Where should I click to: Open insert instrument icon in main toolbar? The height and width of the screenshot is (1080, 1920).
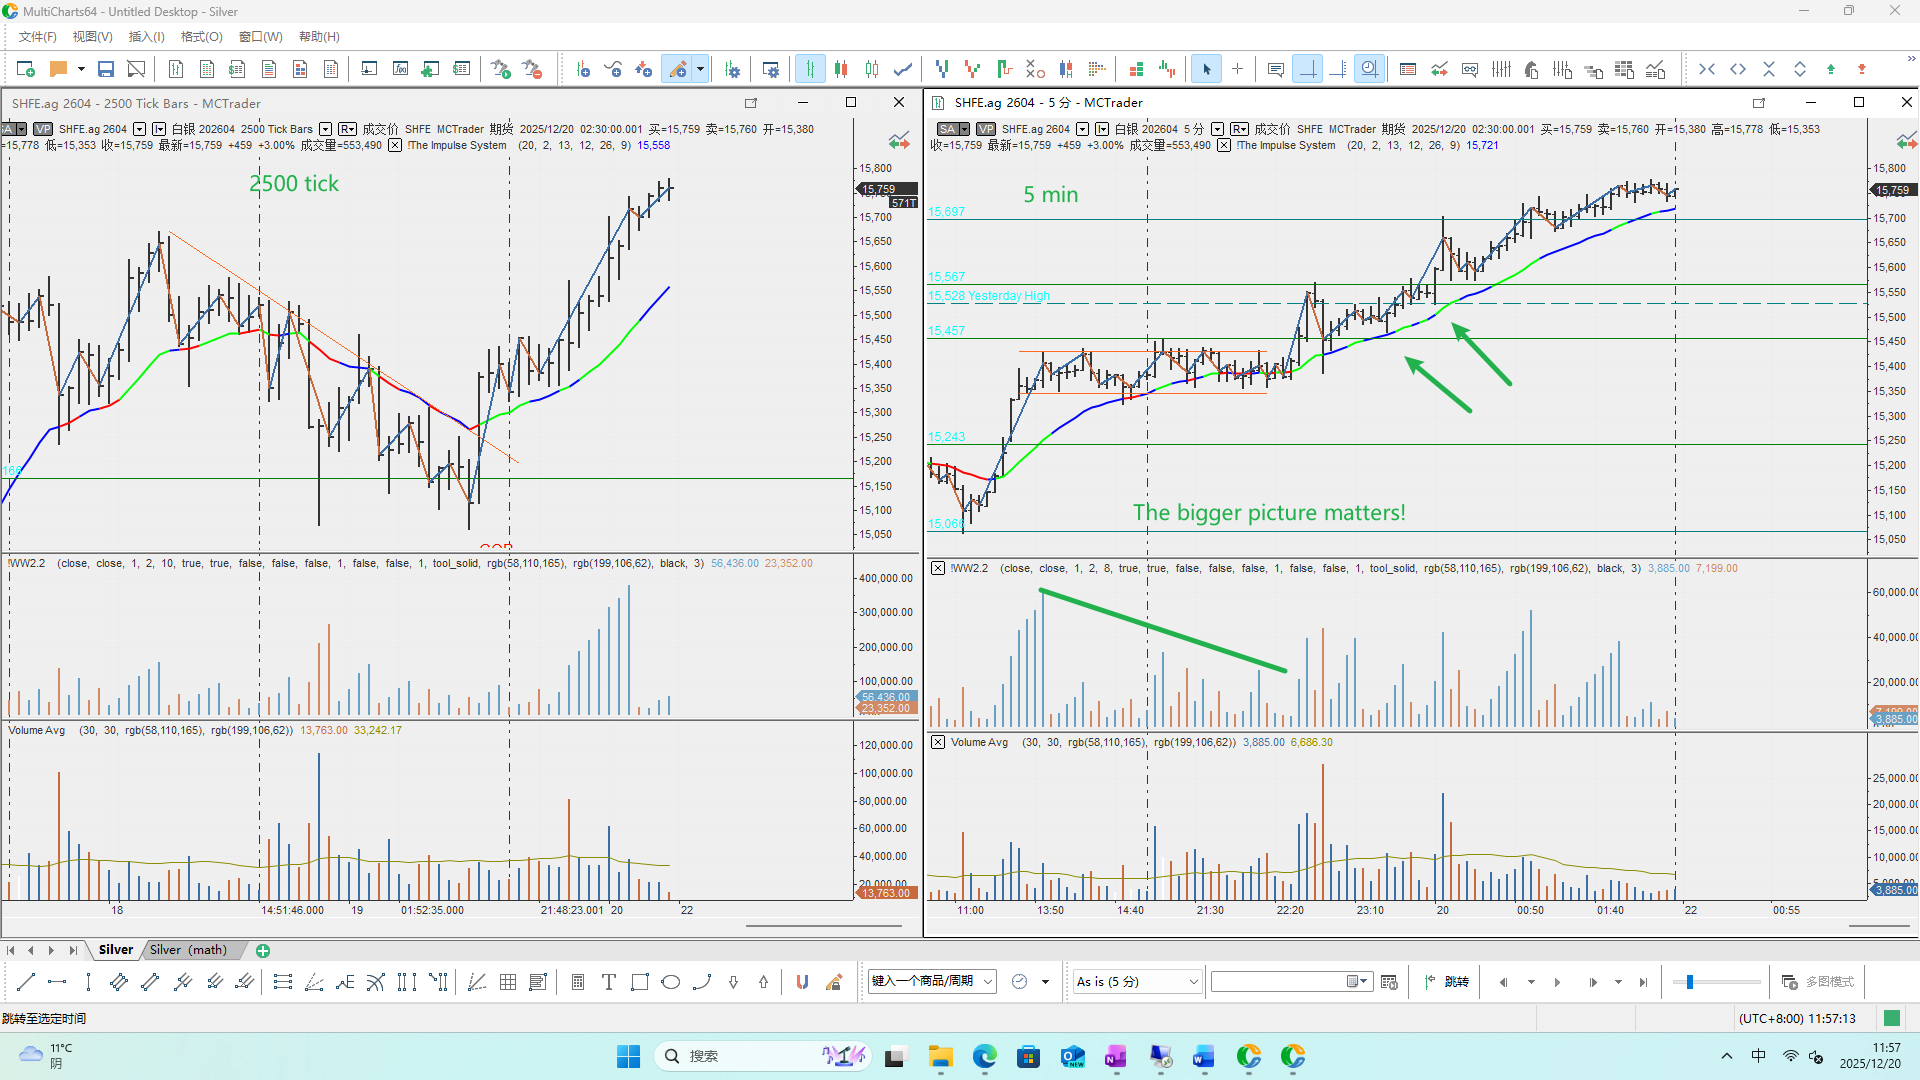[583, 69]
